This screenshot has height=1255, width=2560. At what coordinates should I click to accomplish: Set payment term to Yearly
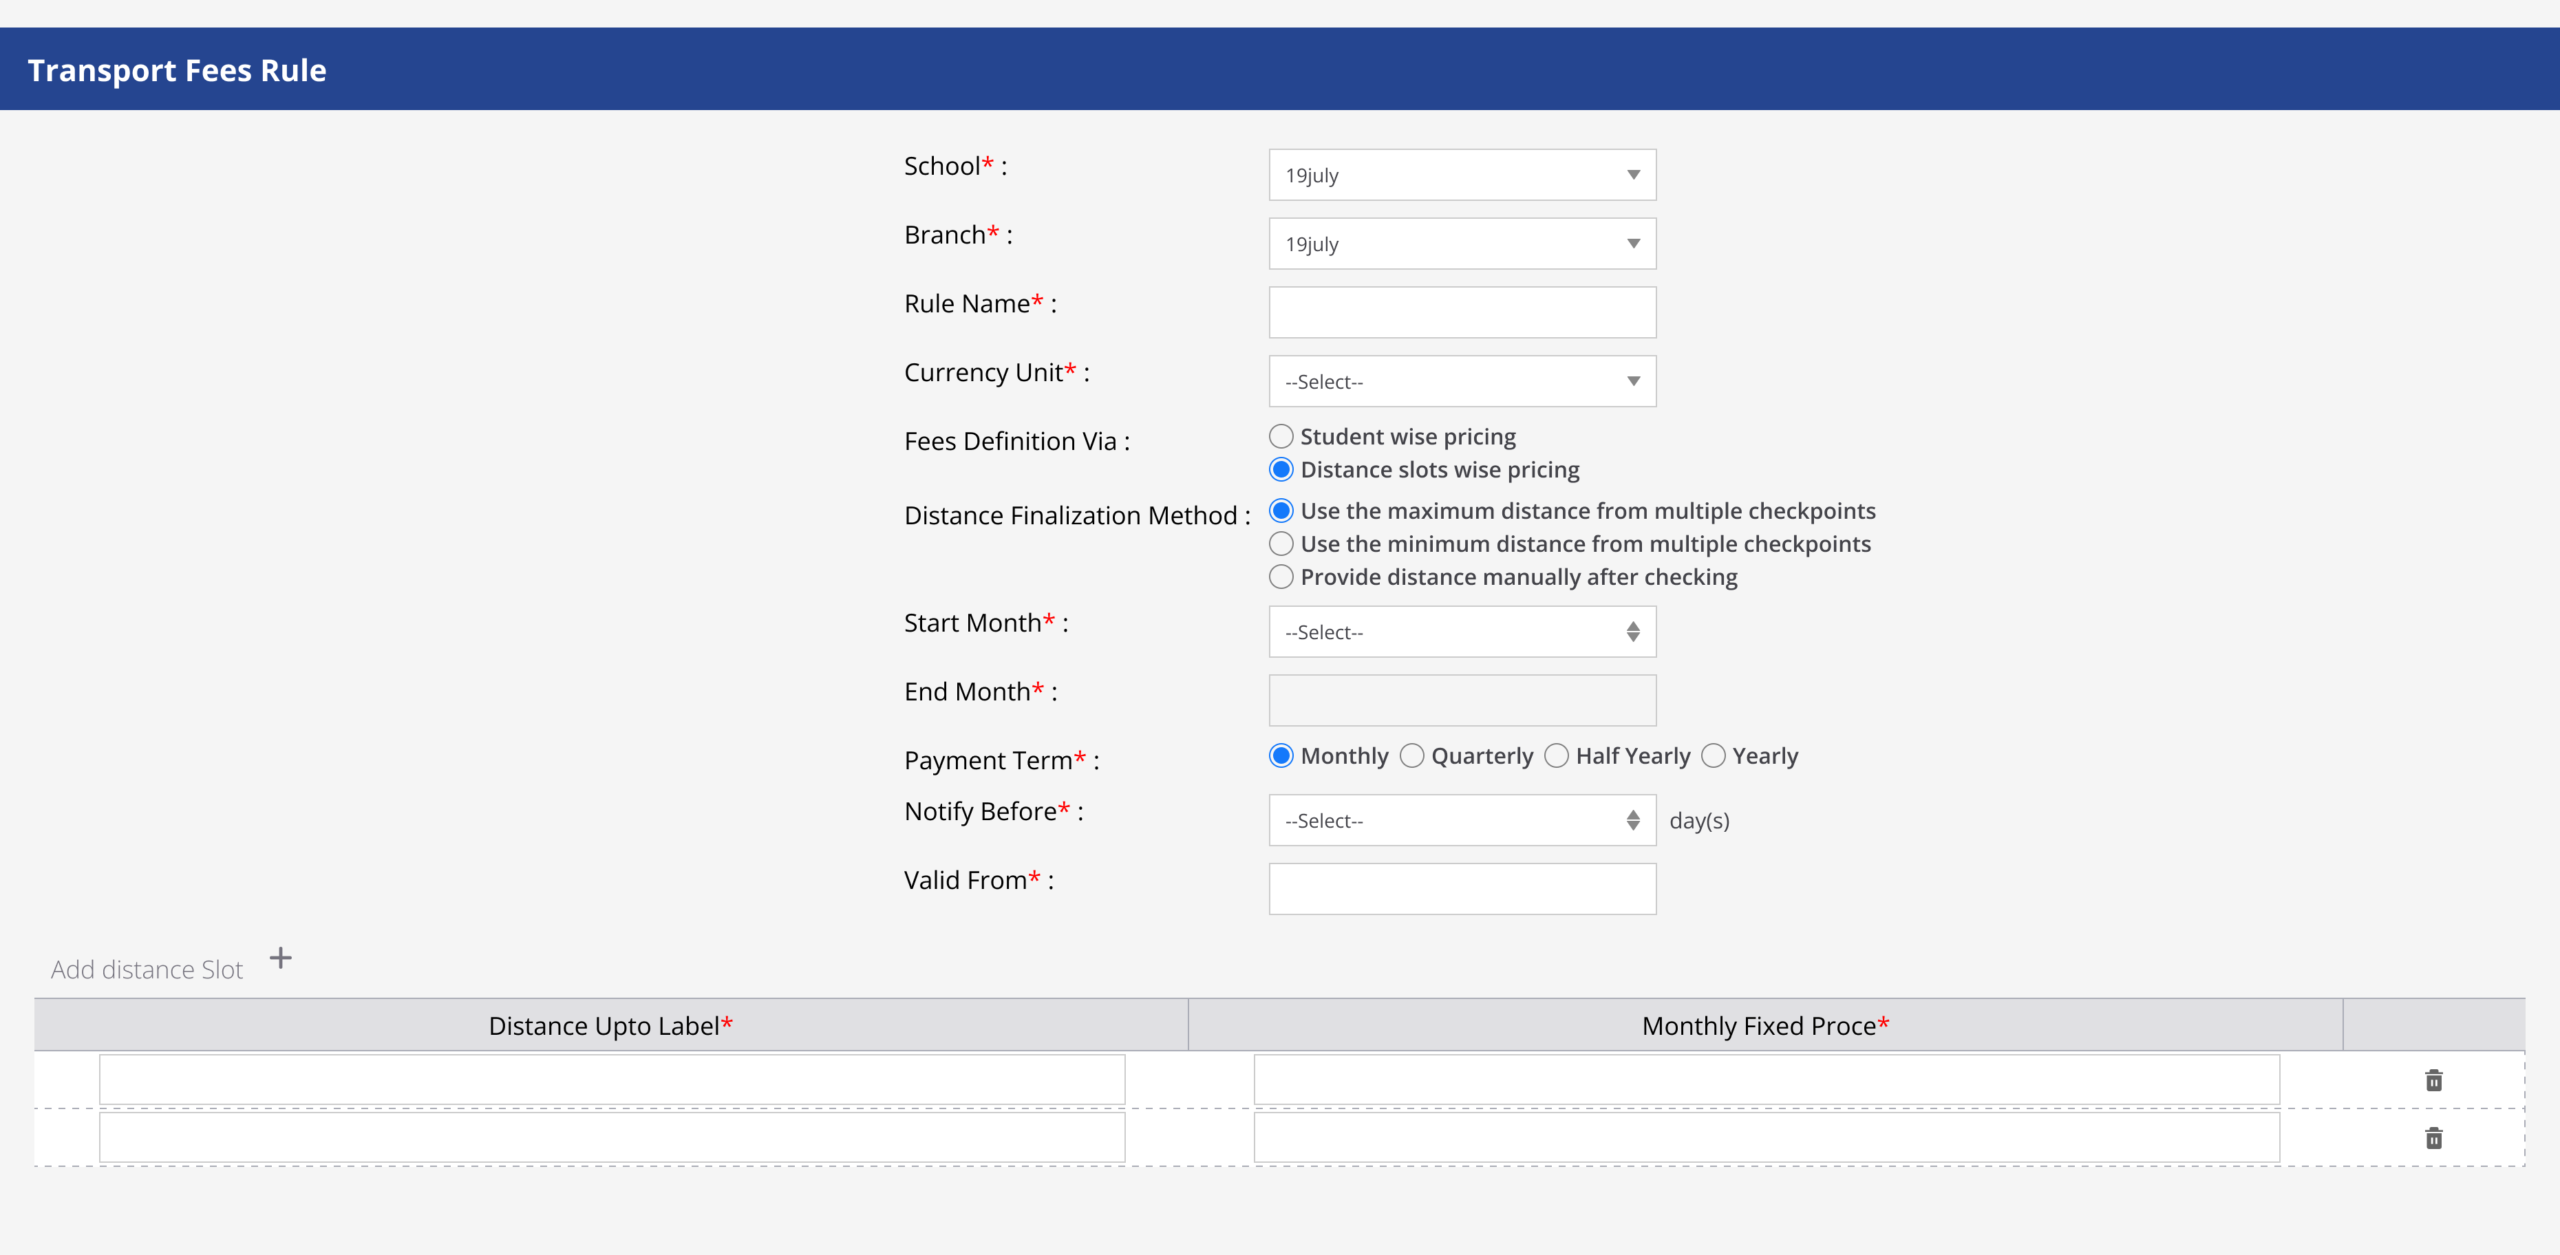1713,756
